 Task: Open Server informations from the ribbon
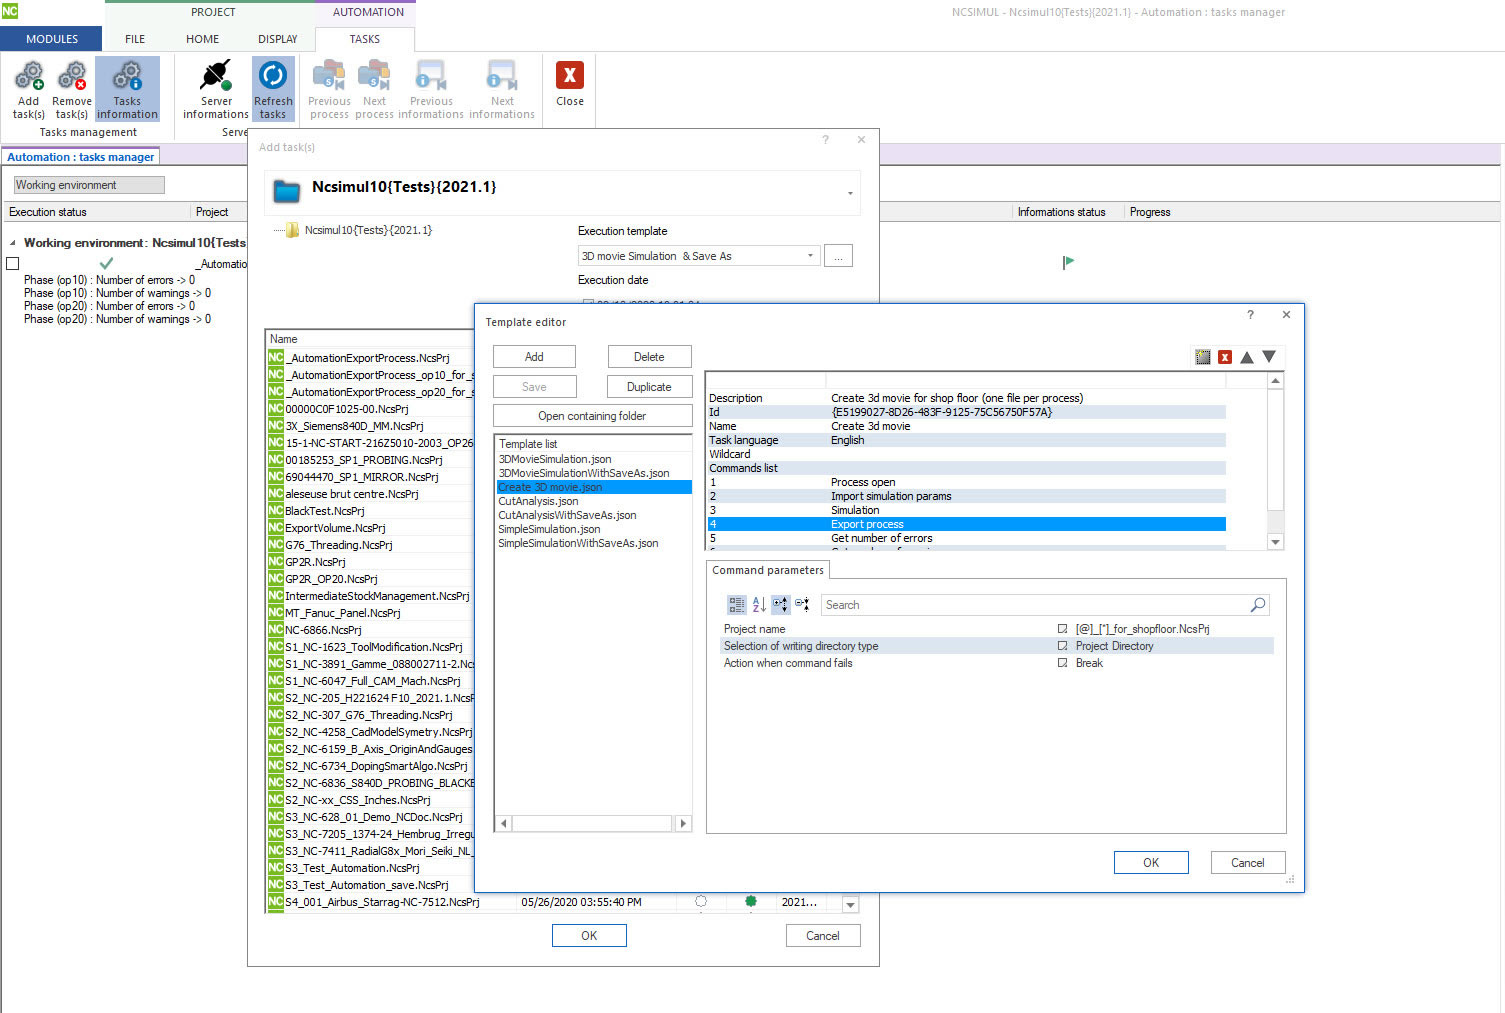pyautogui.click(x=216, y=77)
